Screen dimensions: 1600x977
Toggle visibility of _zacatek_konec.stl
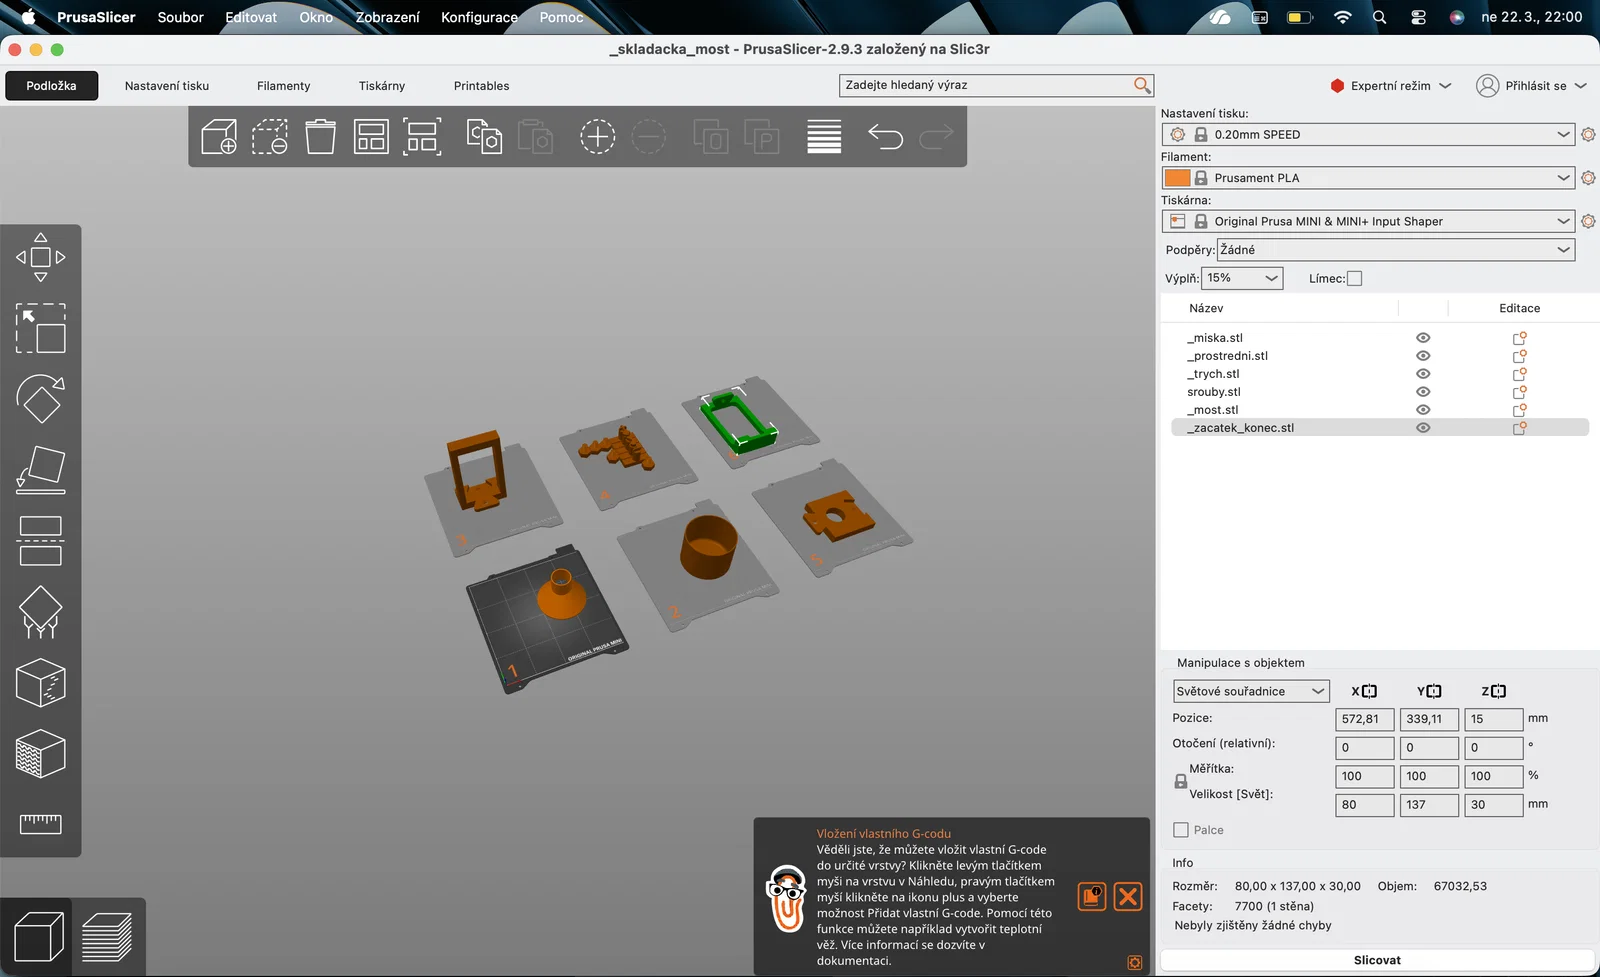click(x=1423, y=428)
